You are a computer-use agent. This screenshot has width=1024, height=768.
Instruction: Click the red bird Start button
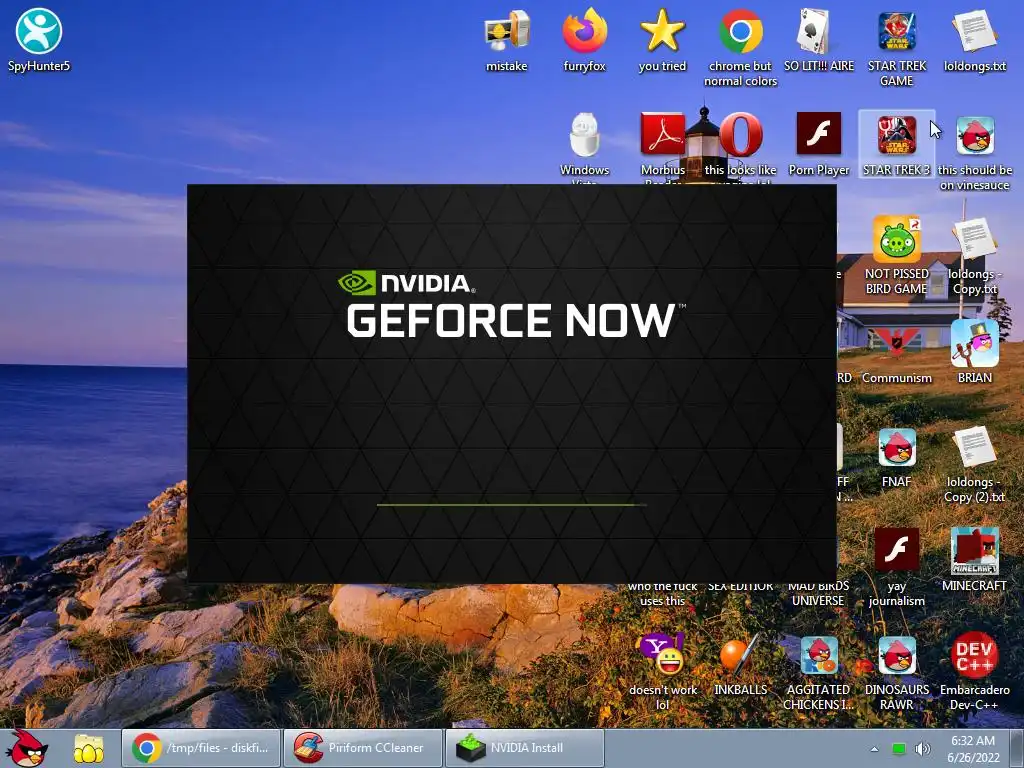[x=26, y=748]
